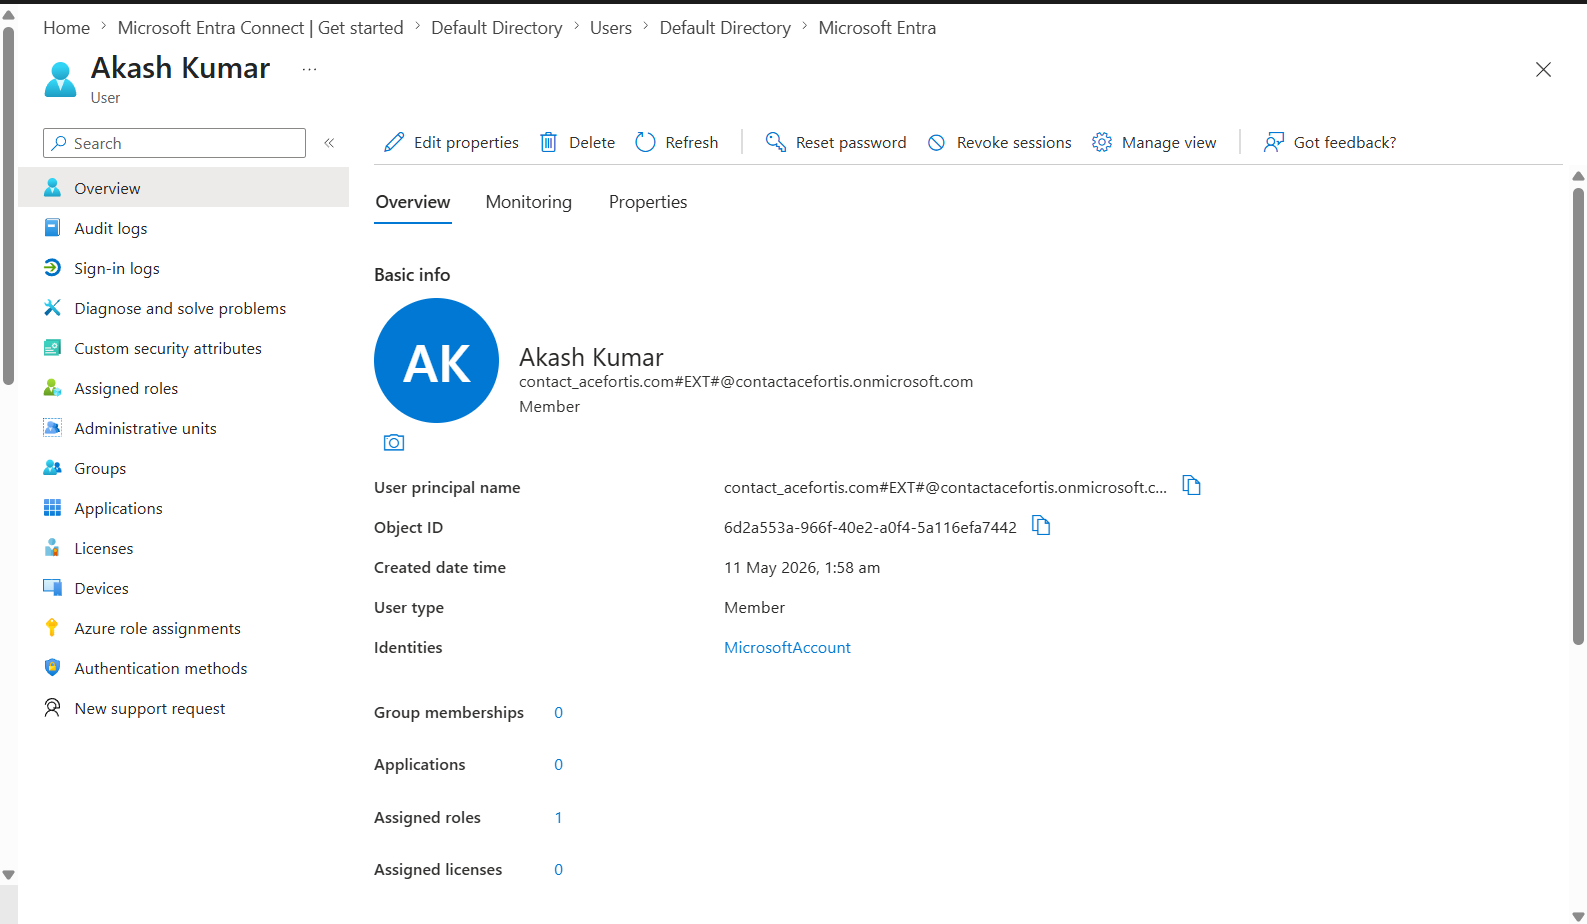Viewport: 1587px width, 924px height.
Task: Copy the Object ID value
Action: point(1041,526)
